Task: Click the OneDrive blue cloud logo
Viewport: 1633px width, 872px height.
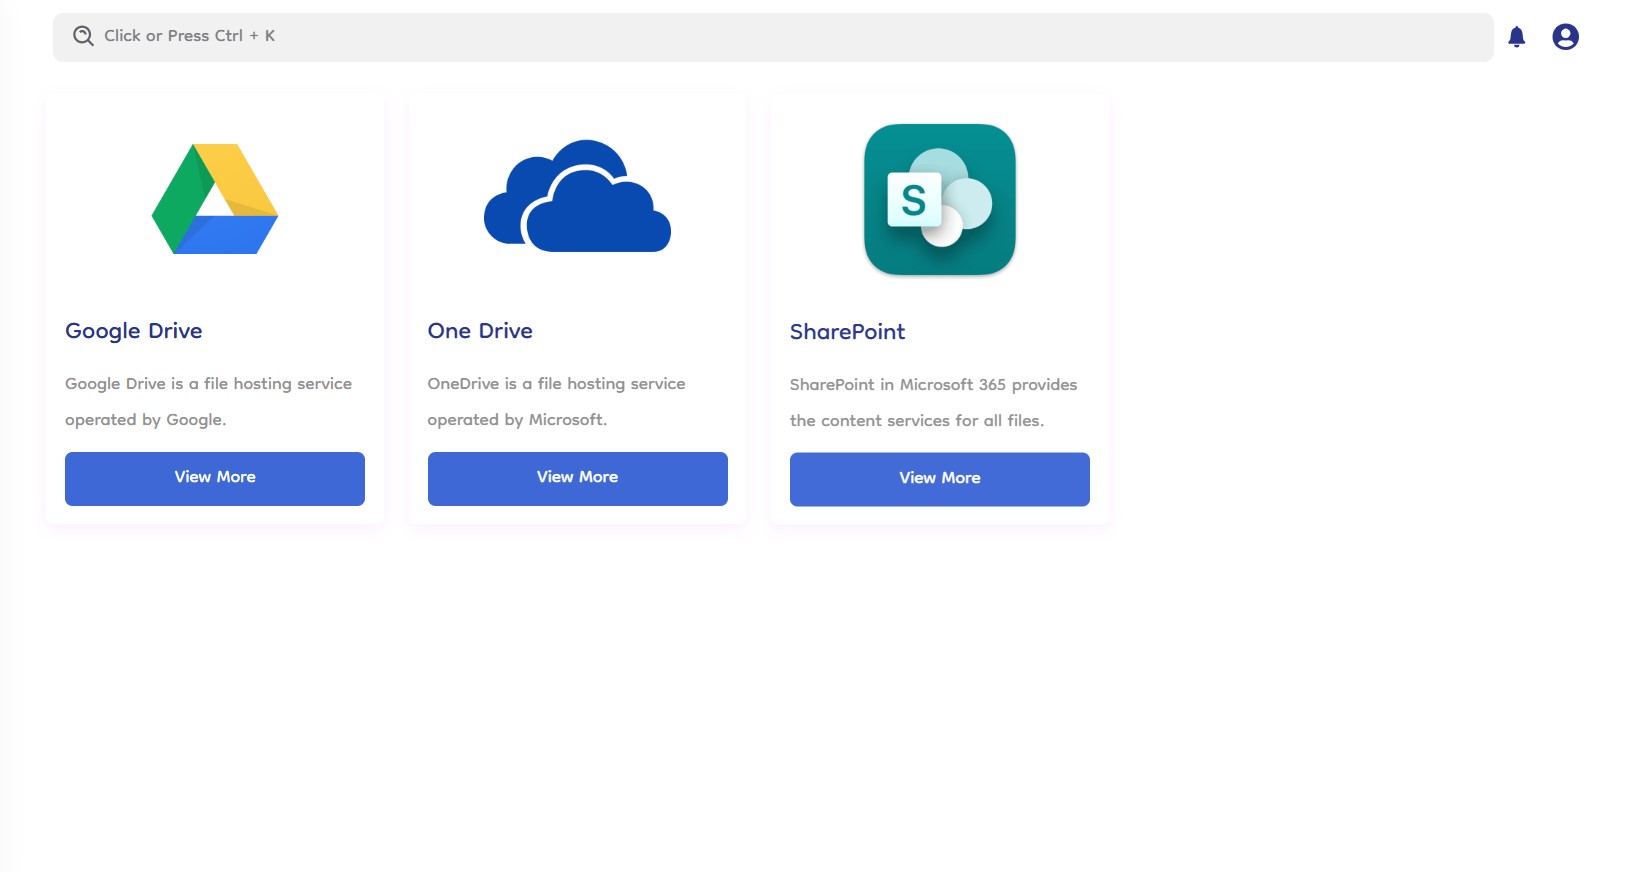Action: 577,197
